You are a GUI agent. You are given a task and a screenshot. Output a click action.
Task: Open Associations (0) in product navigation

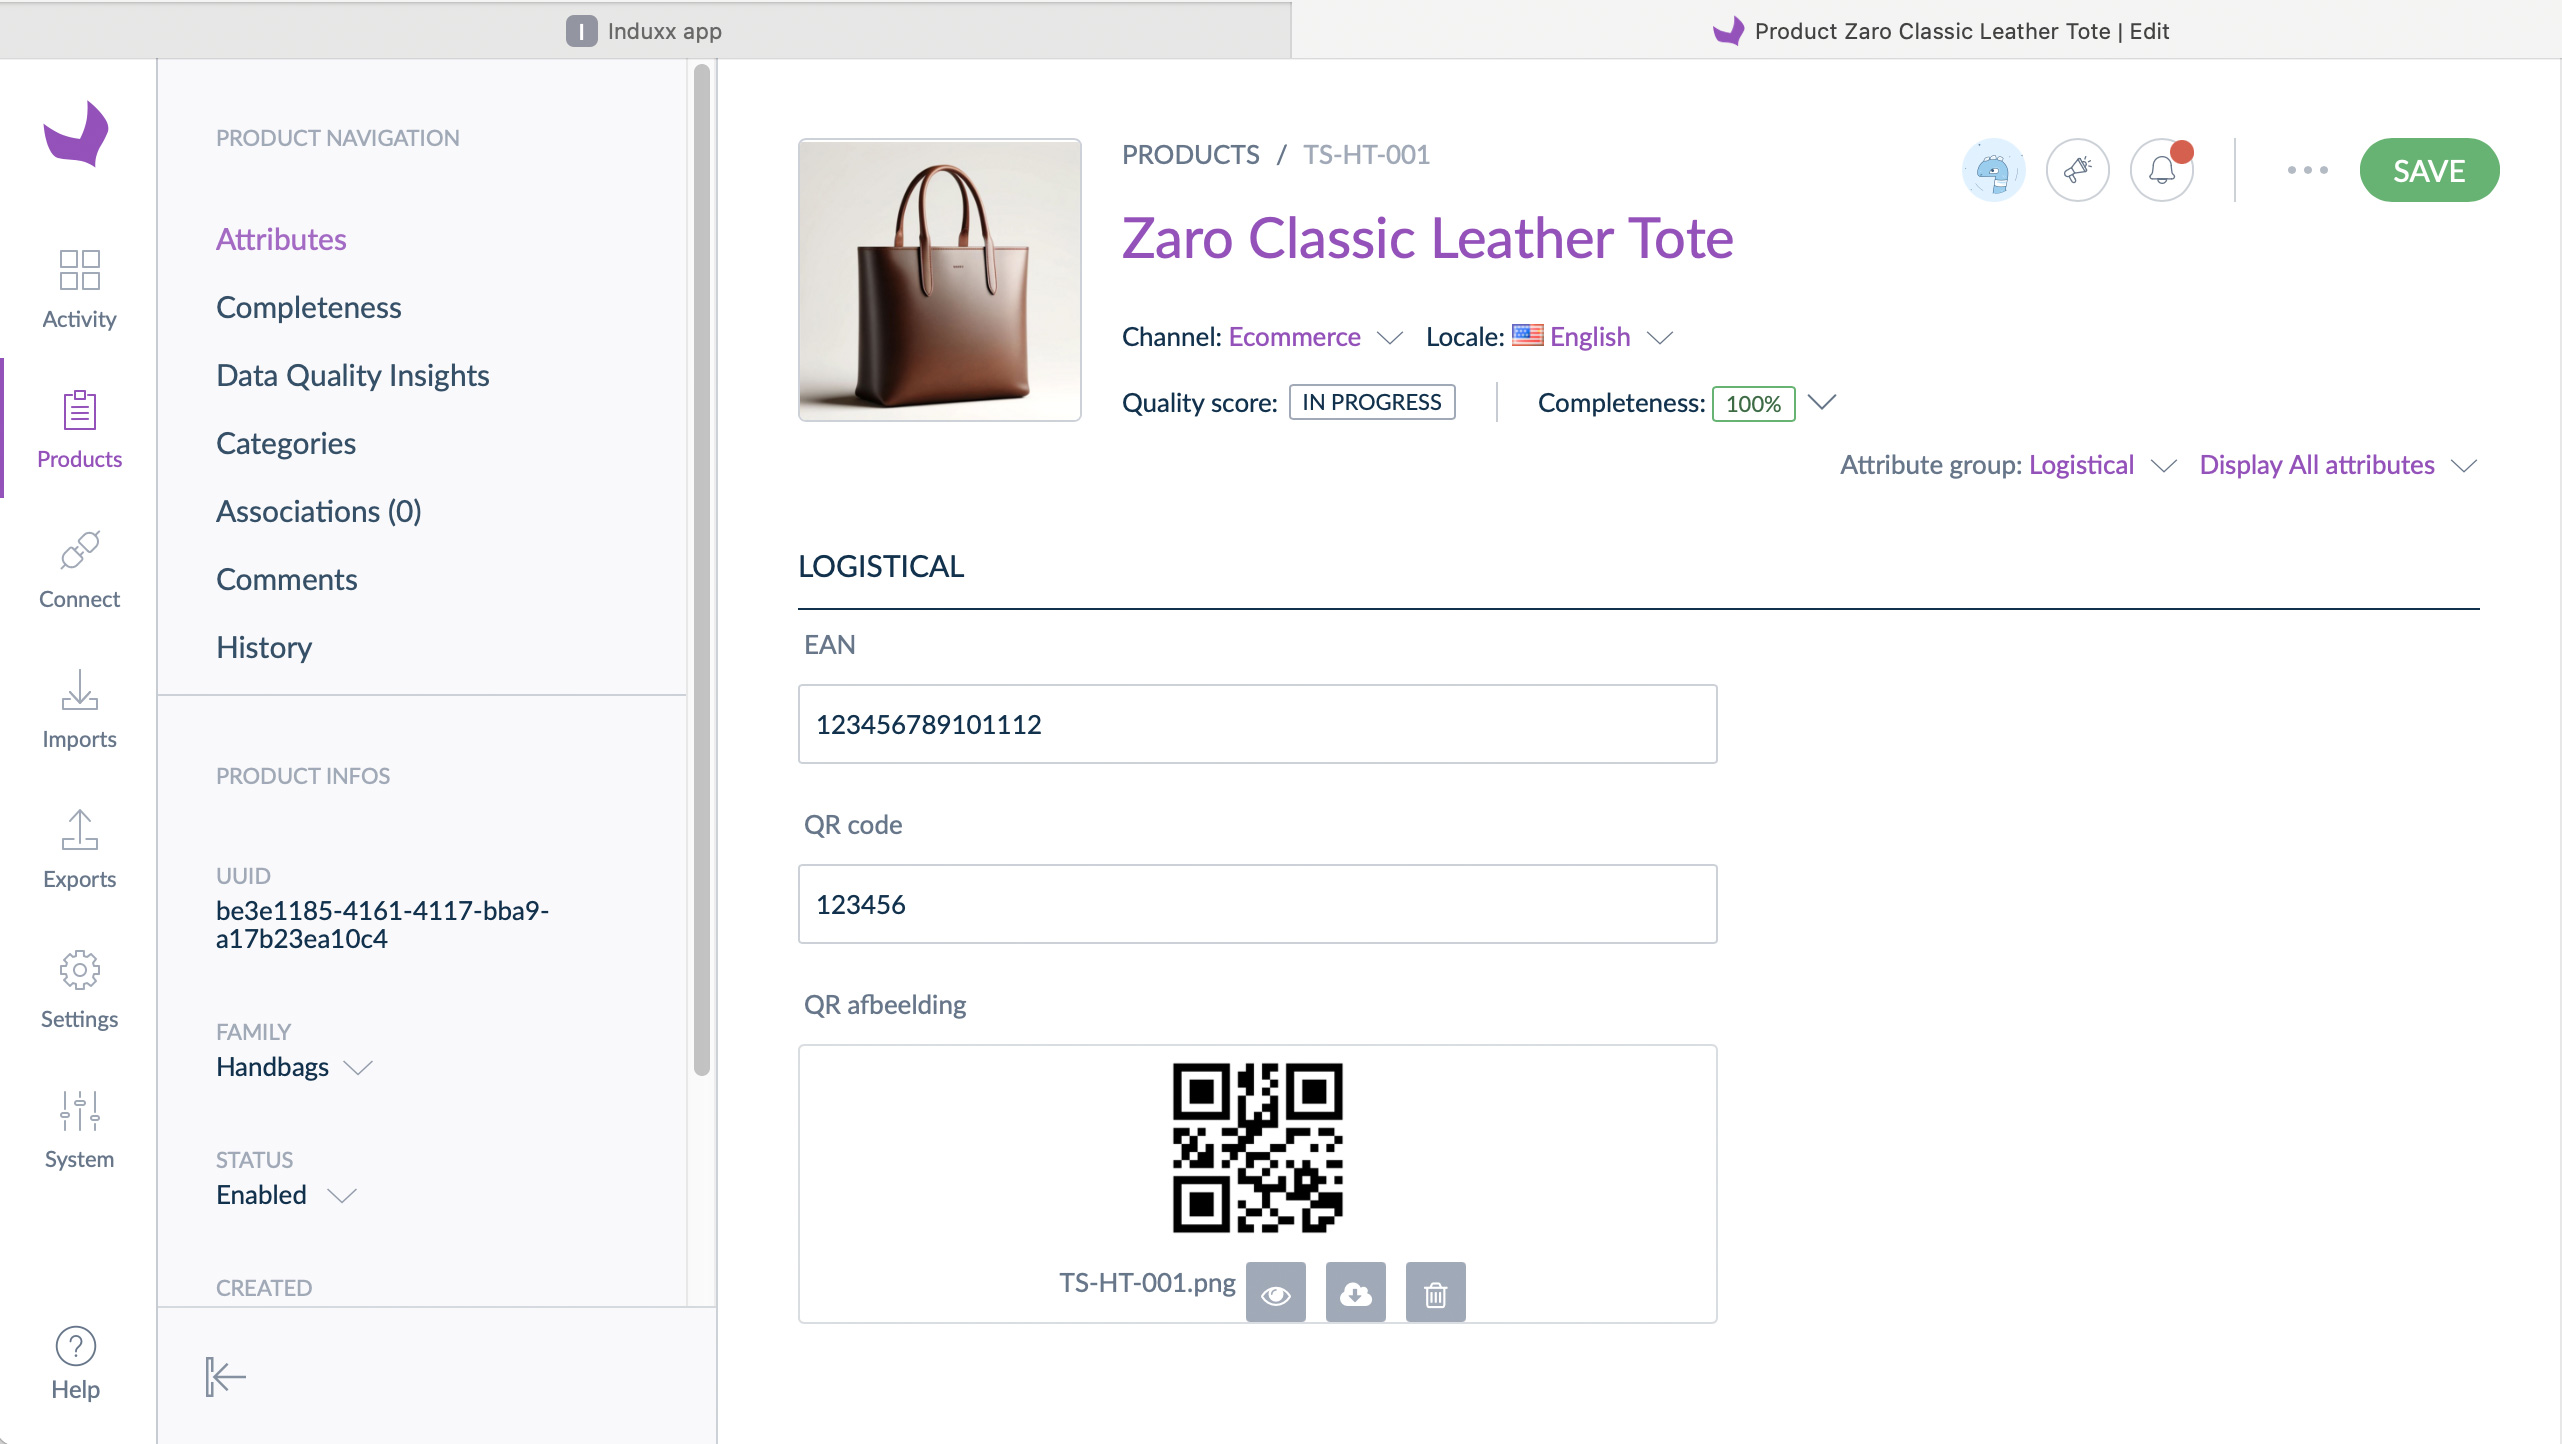(x=318, y=511)
